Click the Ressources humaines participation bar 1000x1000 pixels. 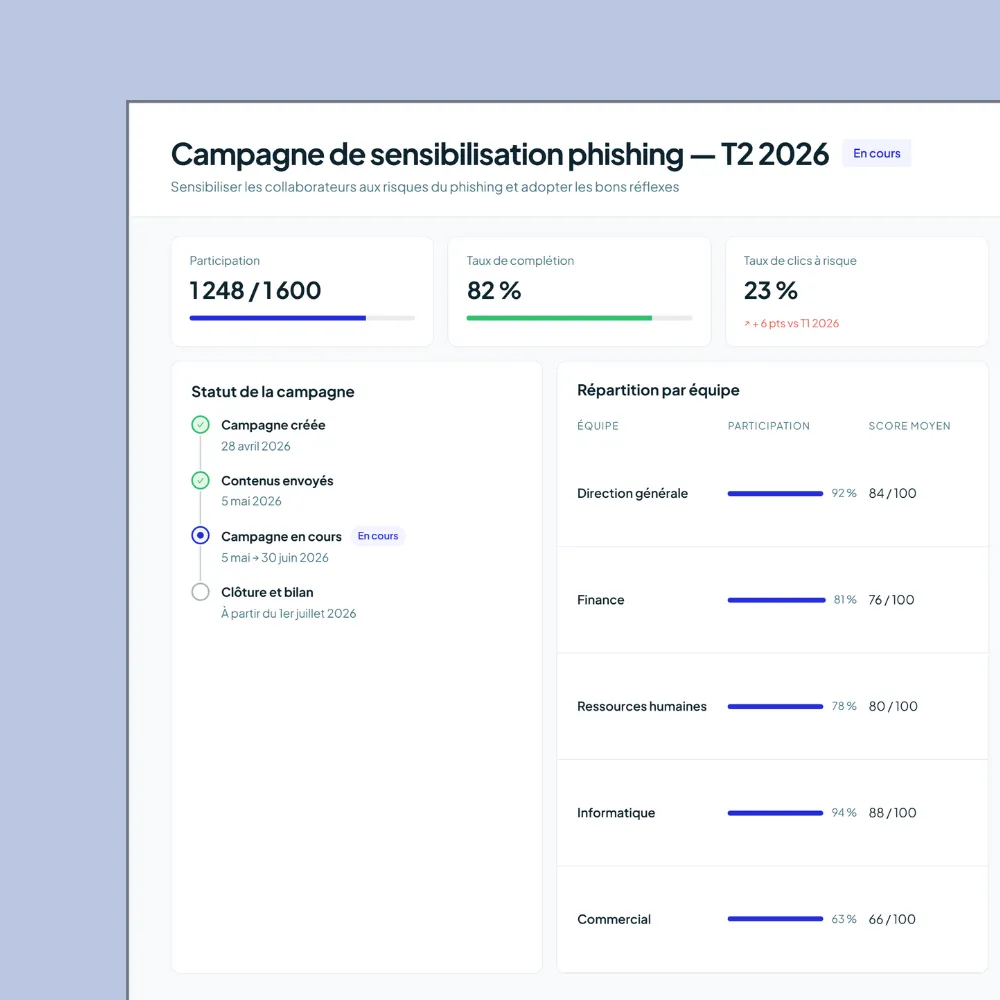tap(776, 707)
